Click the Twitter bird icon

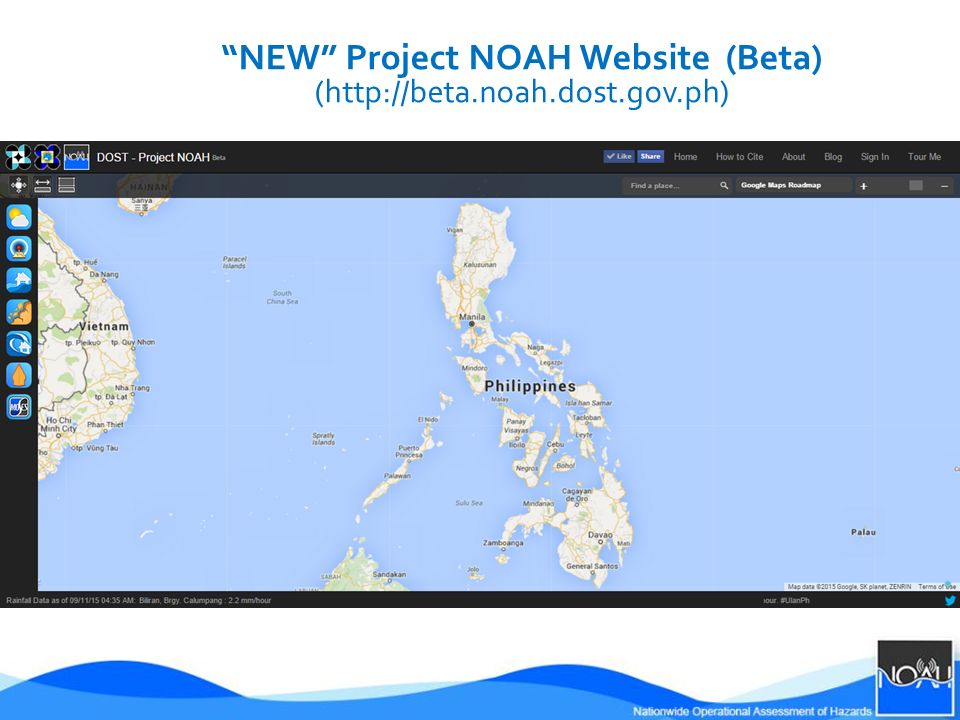click(950, 601)
